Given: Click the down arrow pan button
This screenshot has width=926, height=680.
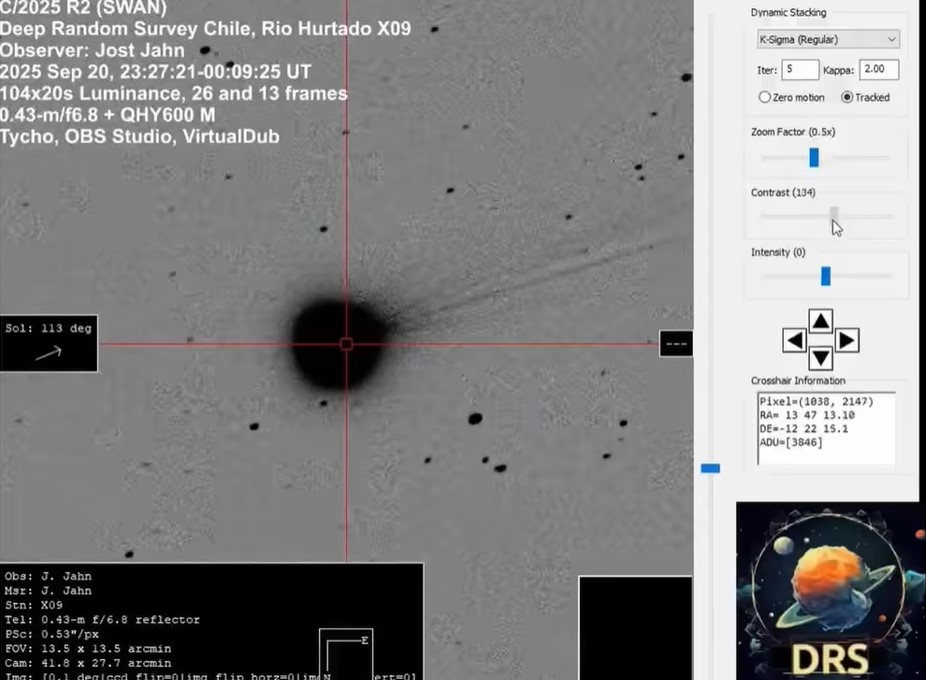Looking at the screenshot, I should 820,358.
